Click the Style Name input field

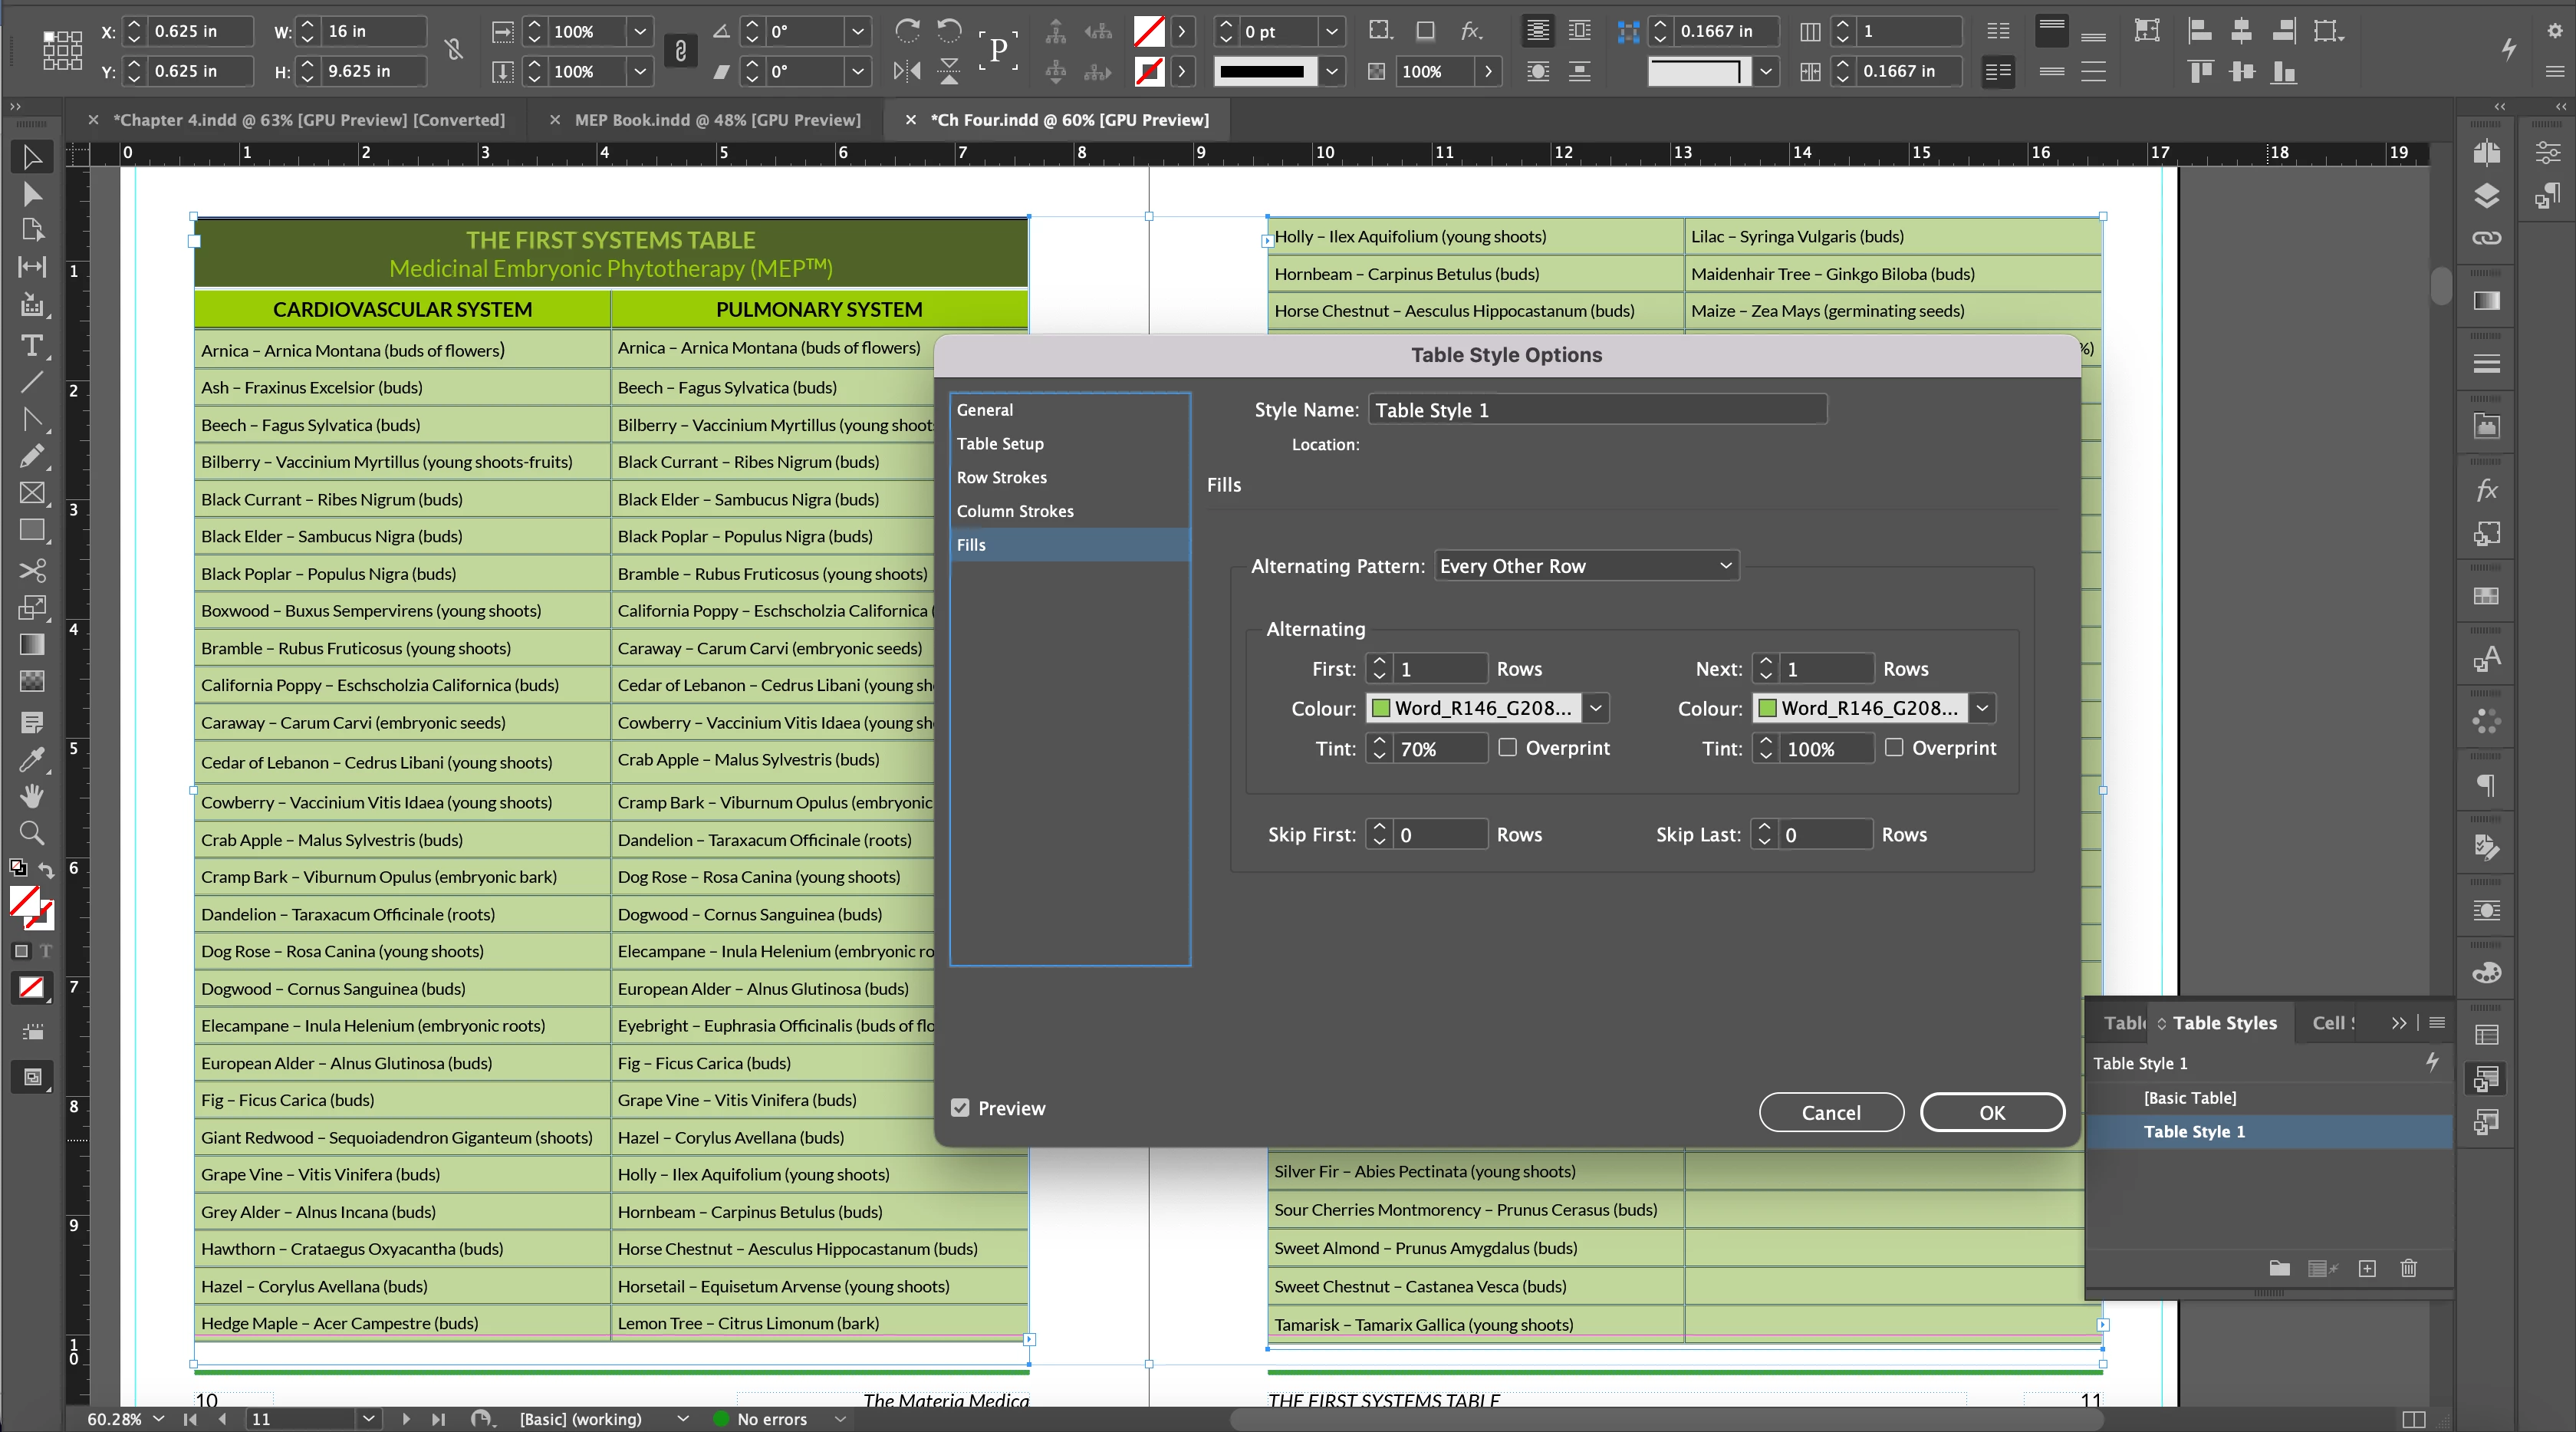[x=1596, y=410]
